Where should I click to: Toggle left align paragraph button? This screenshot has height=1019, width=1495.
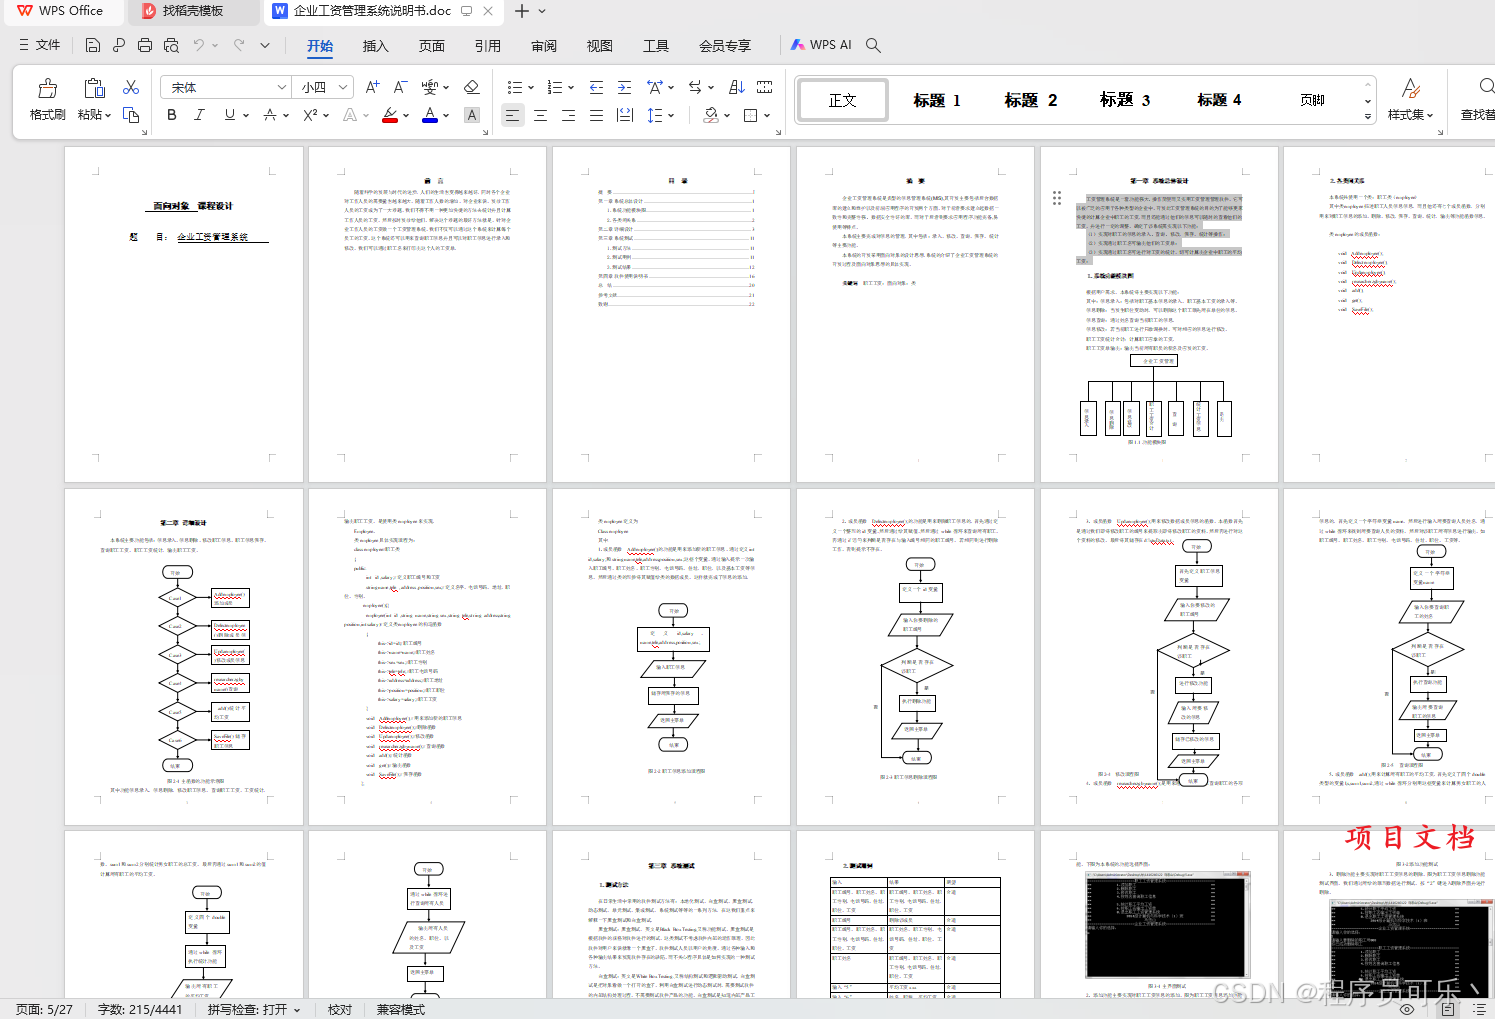[512, 115]
